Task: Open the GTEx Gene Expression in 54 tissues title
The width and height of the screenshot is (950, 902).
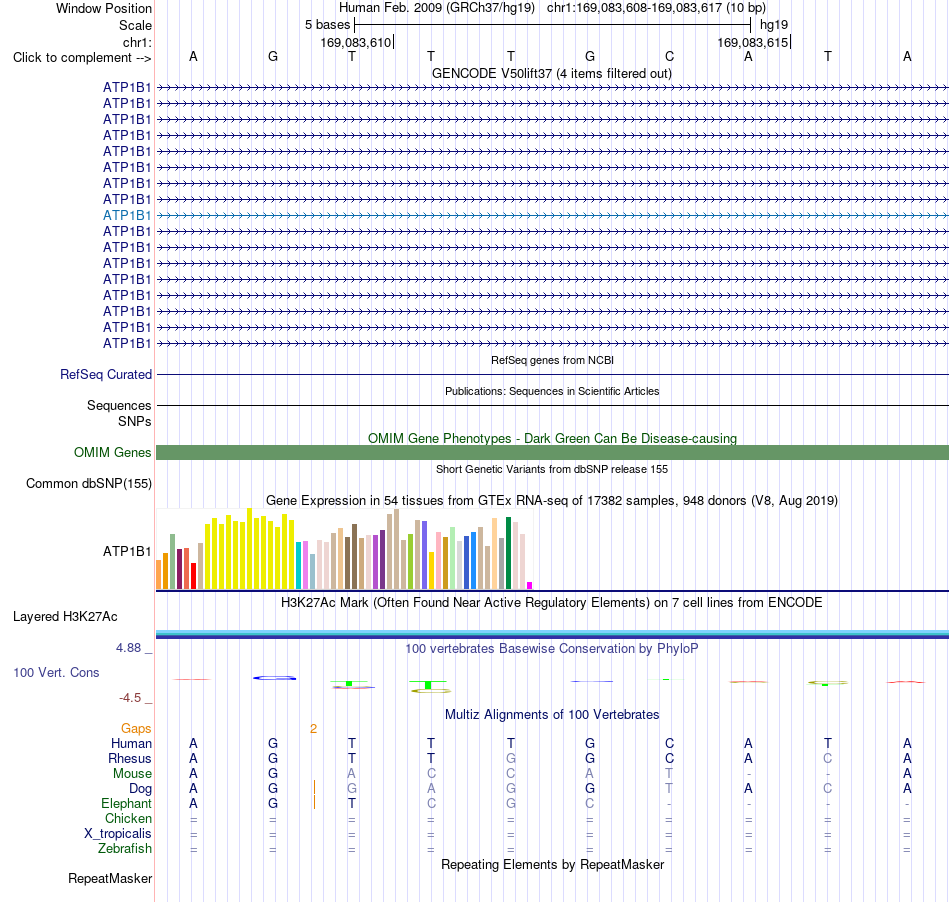Action: click(x=552, y=500)
